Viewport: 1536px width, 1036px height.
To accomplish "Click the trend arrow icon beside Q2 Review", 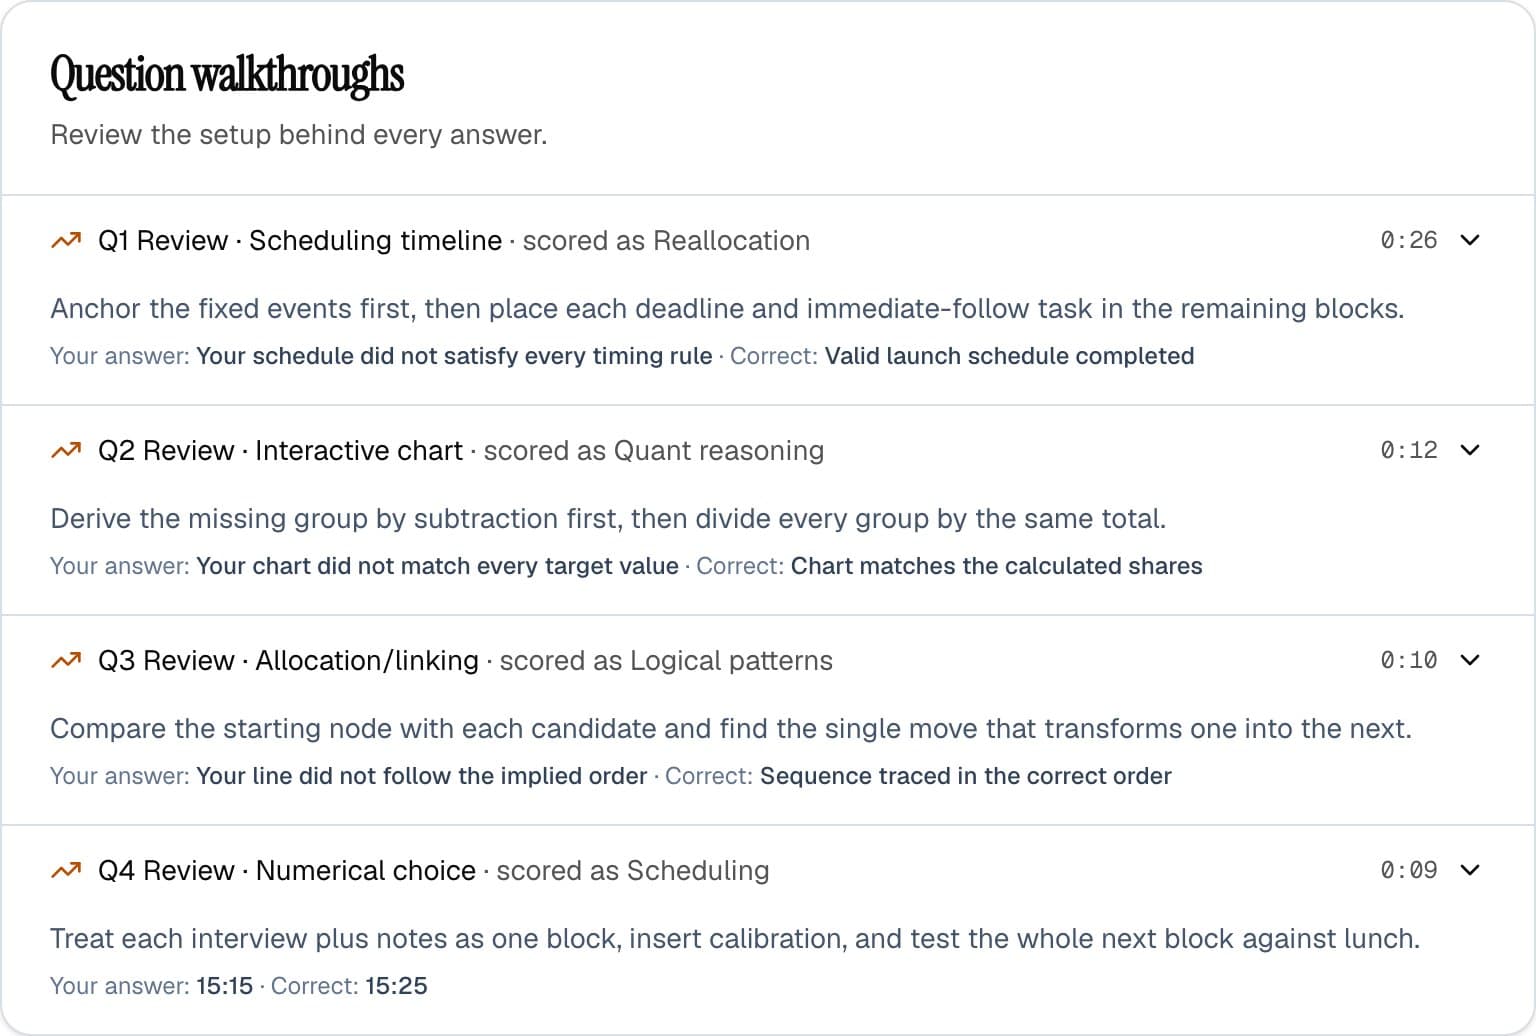I will coord(66,451).
